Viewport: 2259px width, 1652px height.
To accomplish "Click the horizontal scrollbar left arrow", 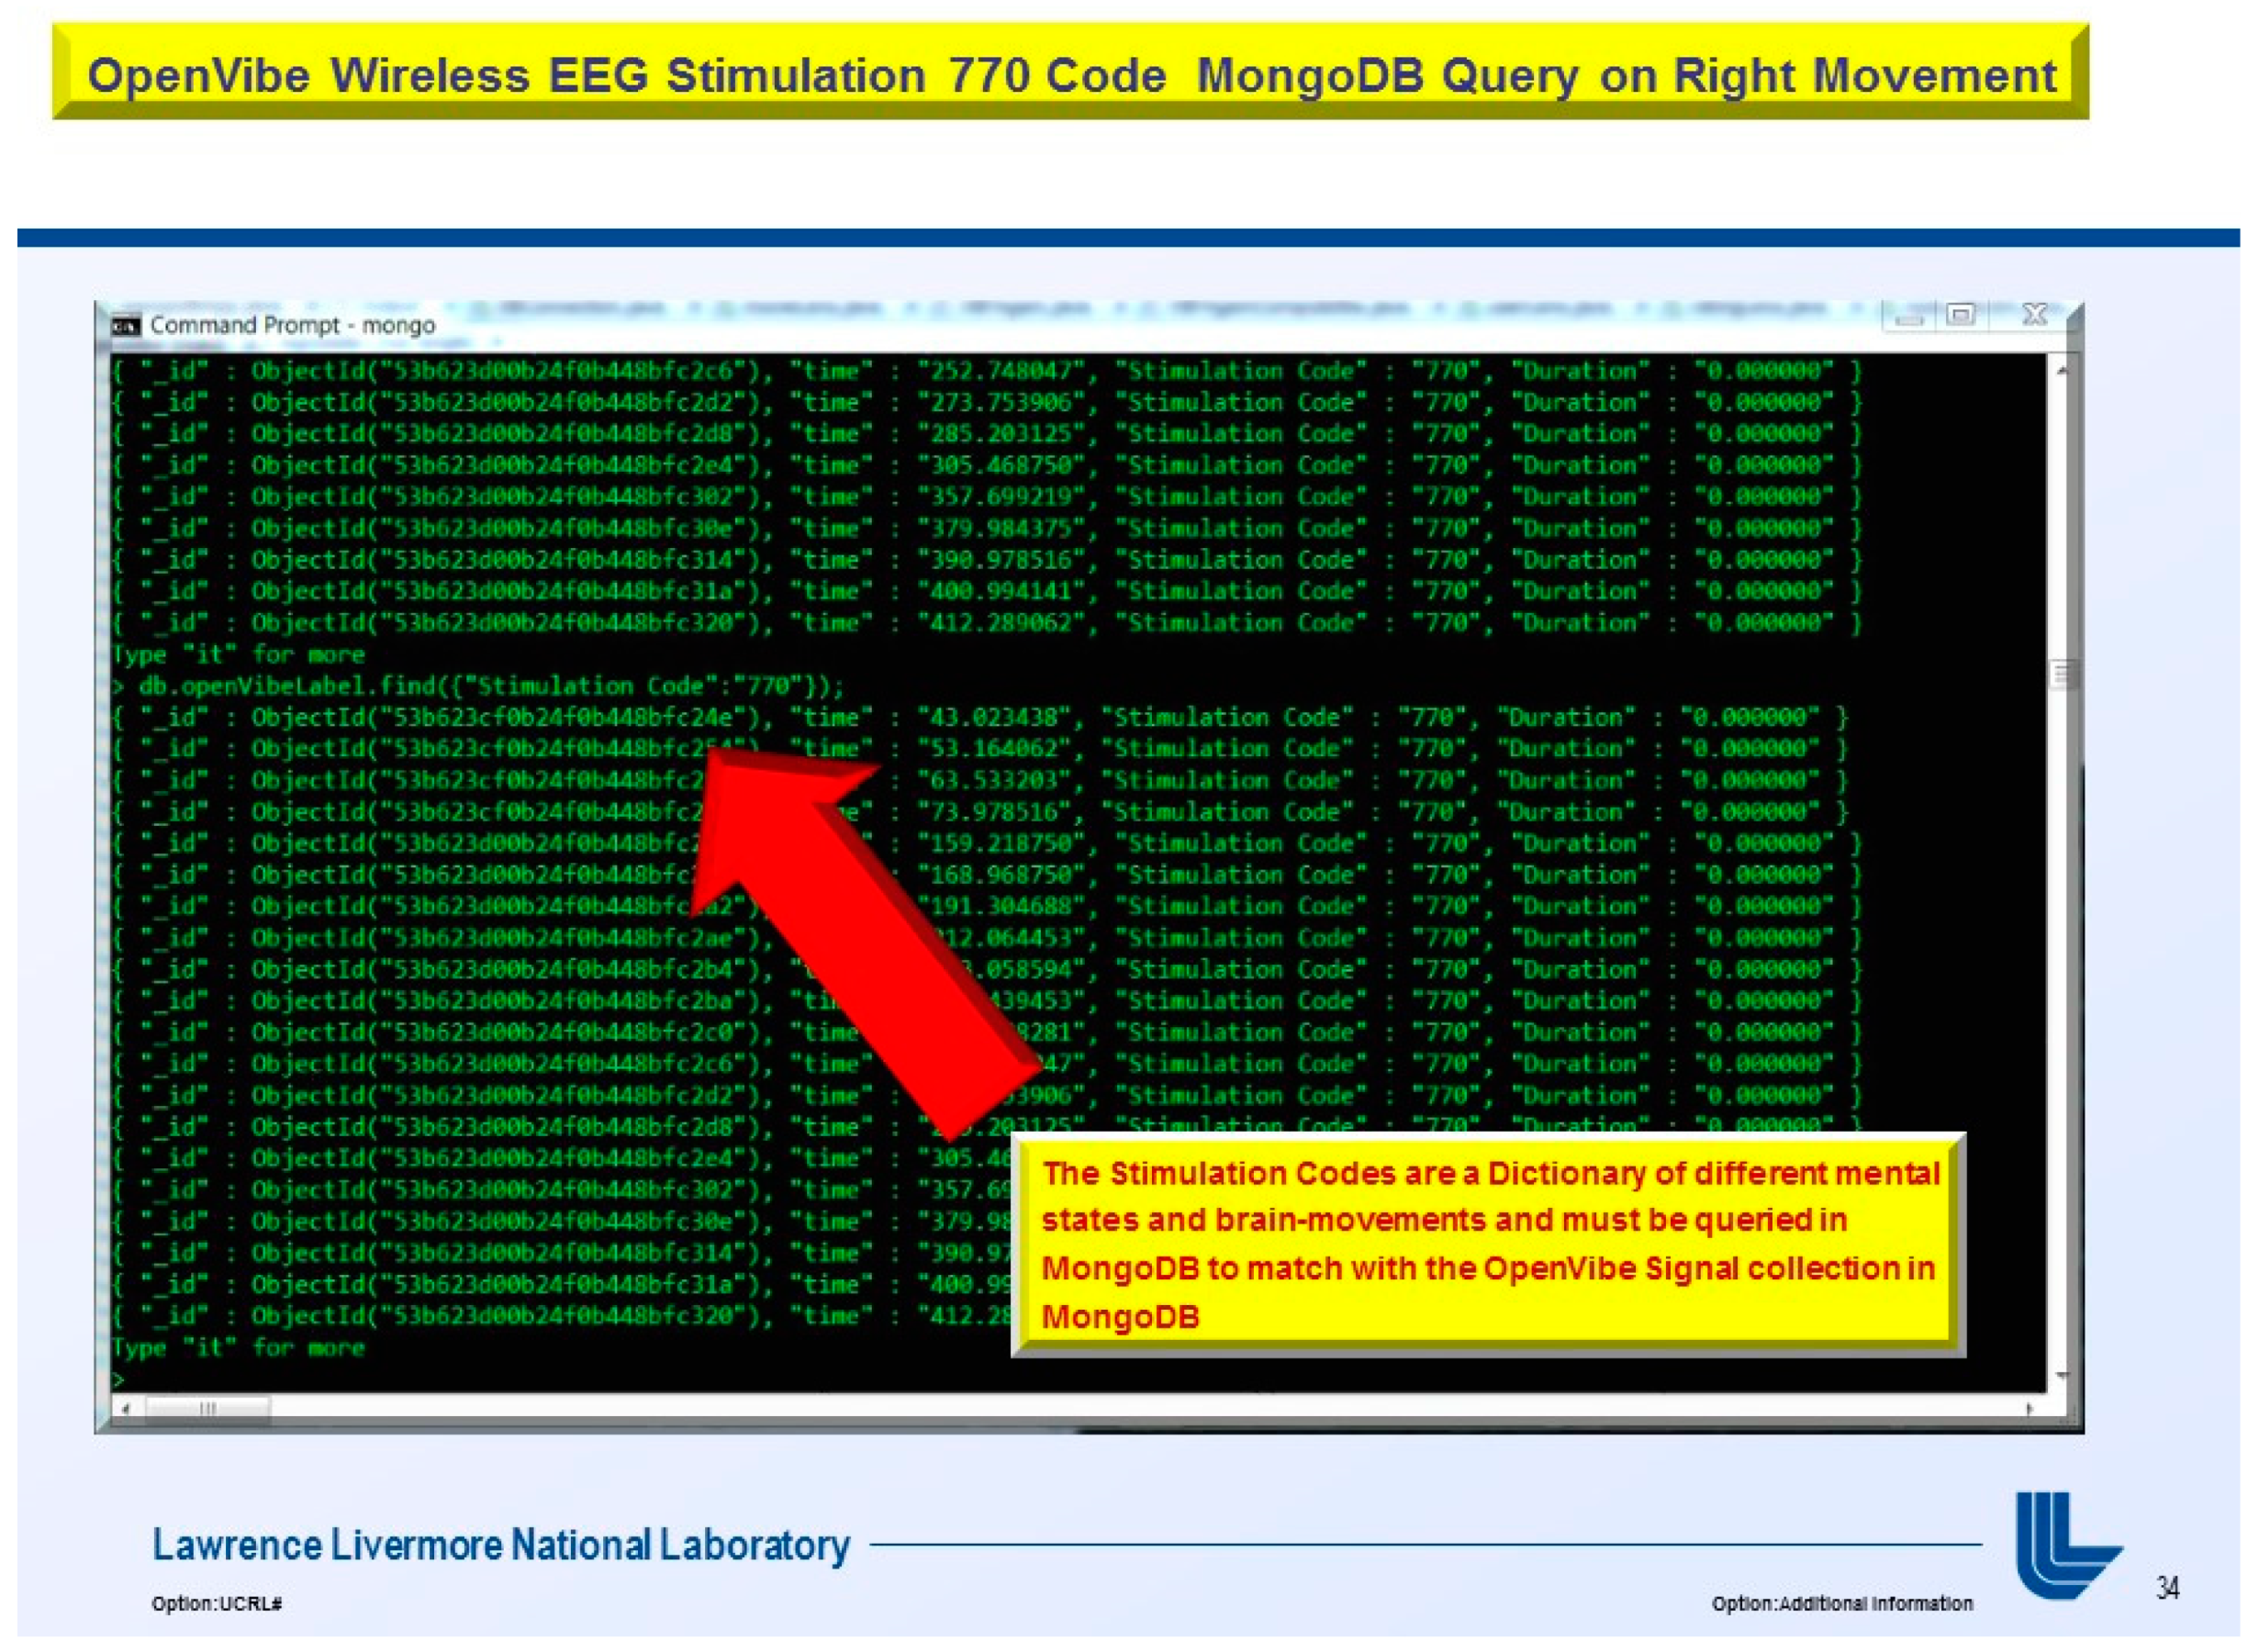I will pos(125,1408).
